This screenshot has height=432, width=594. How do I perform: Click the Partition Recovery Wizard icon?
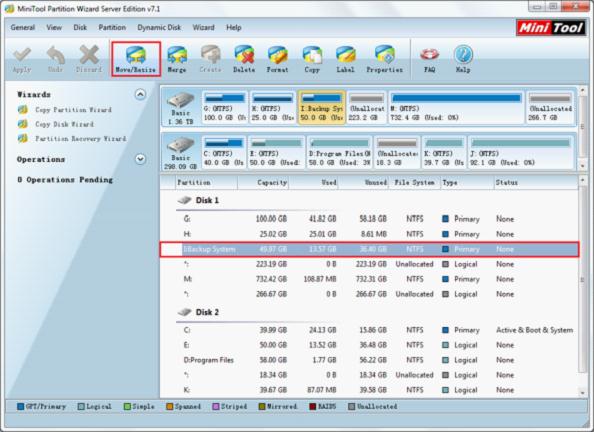tap(23, 139)
